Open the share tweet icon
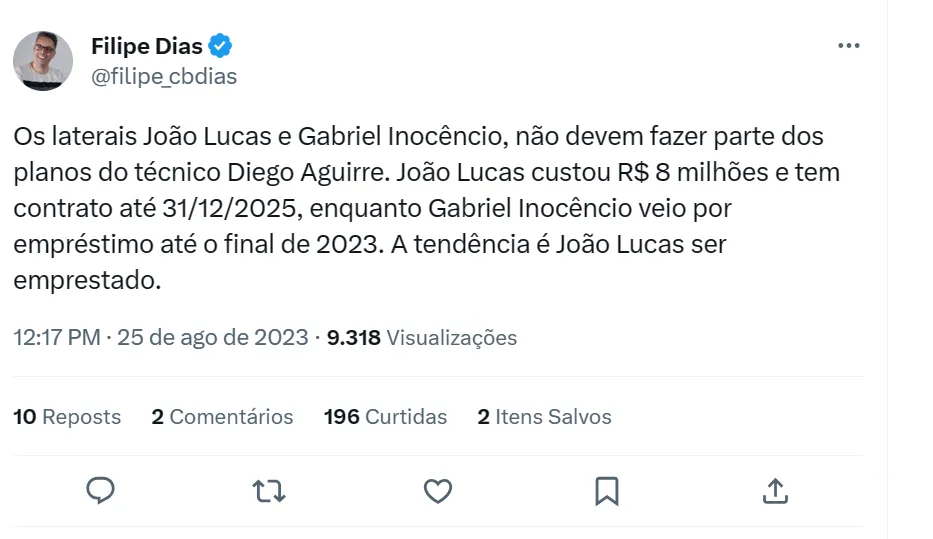 776,491
